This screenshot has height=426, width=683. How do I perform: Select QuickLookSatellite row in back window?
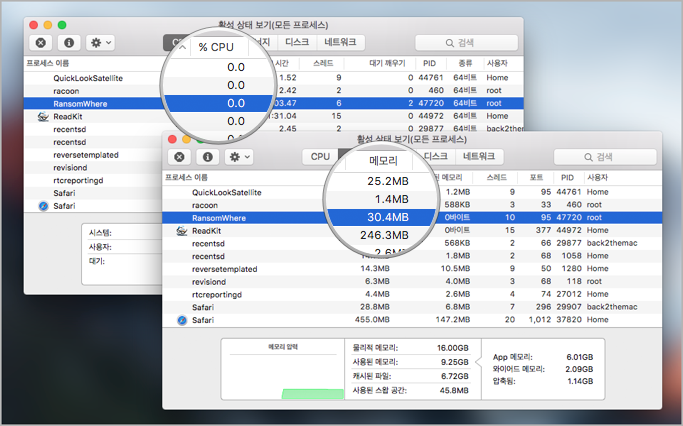[274, 78]
